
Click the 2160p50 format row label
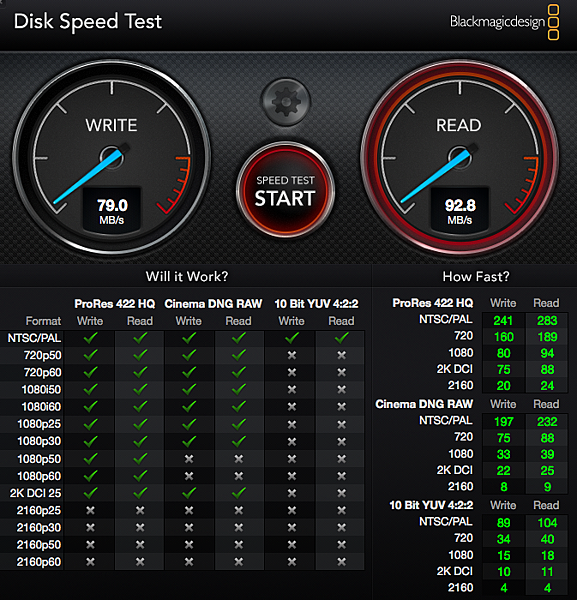39,545
